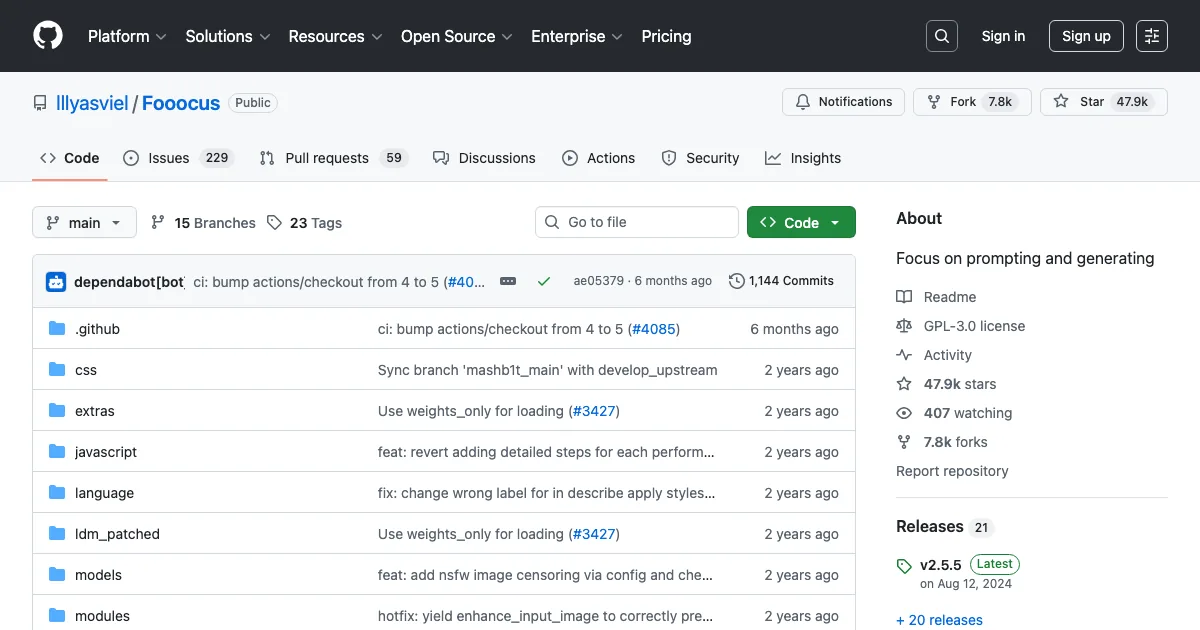Click the commit status check mark

(544, 281)
